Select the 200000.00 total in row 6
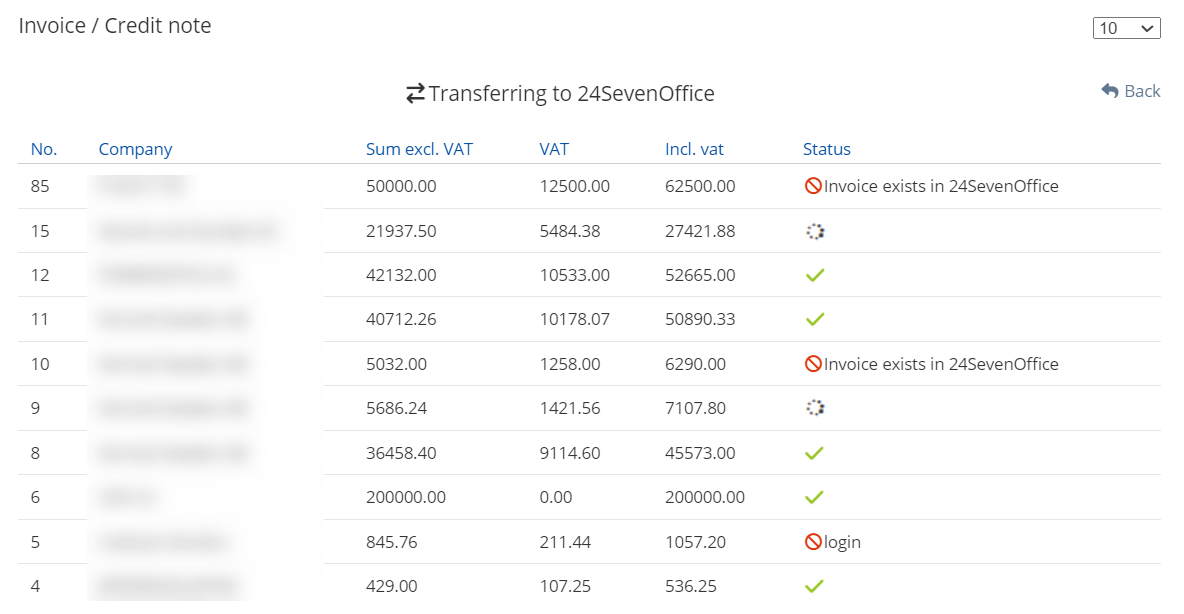1184x614 pixels. point(705,497)
